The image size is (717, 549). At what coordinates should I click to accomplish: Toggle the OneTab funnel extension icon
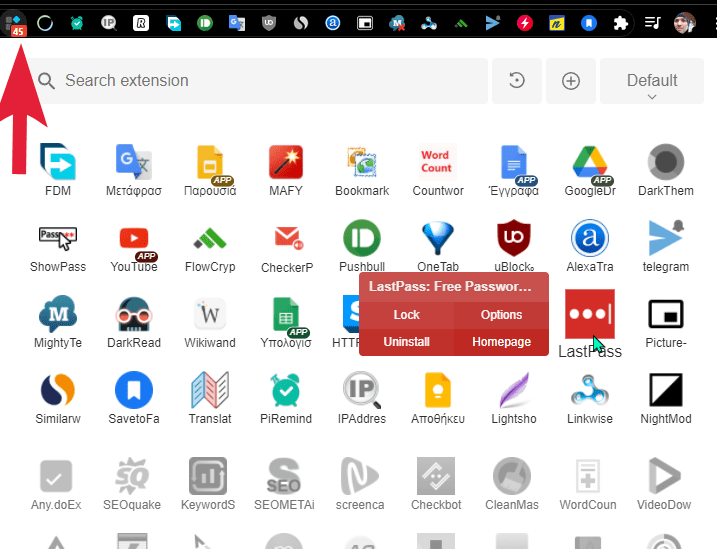coord(438,238)
